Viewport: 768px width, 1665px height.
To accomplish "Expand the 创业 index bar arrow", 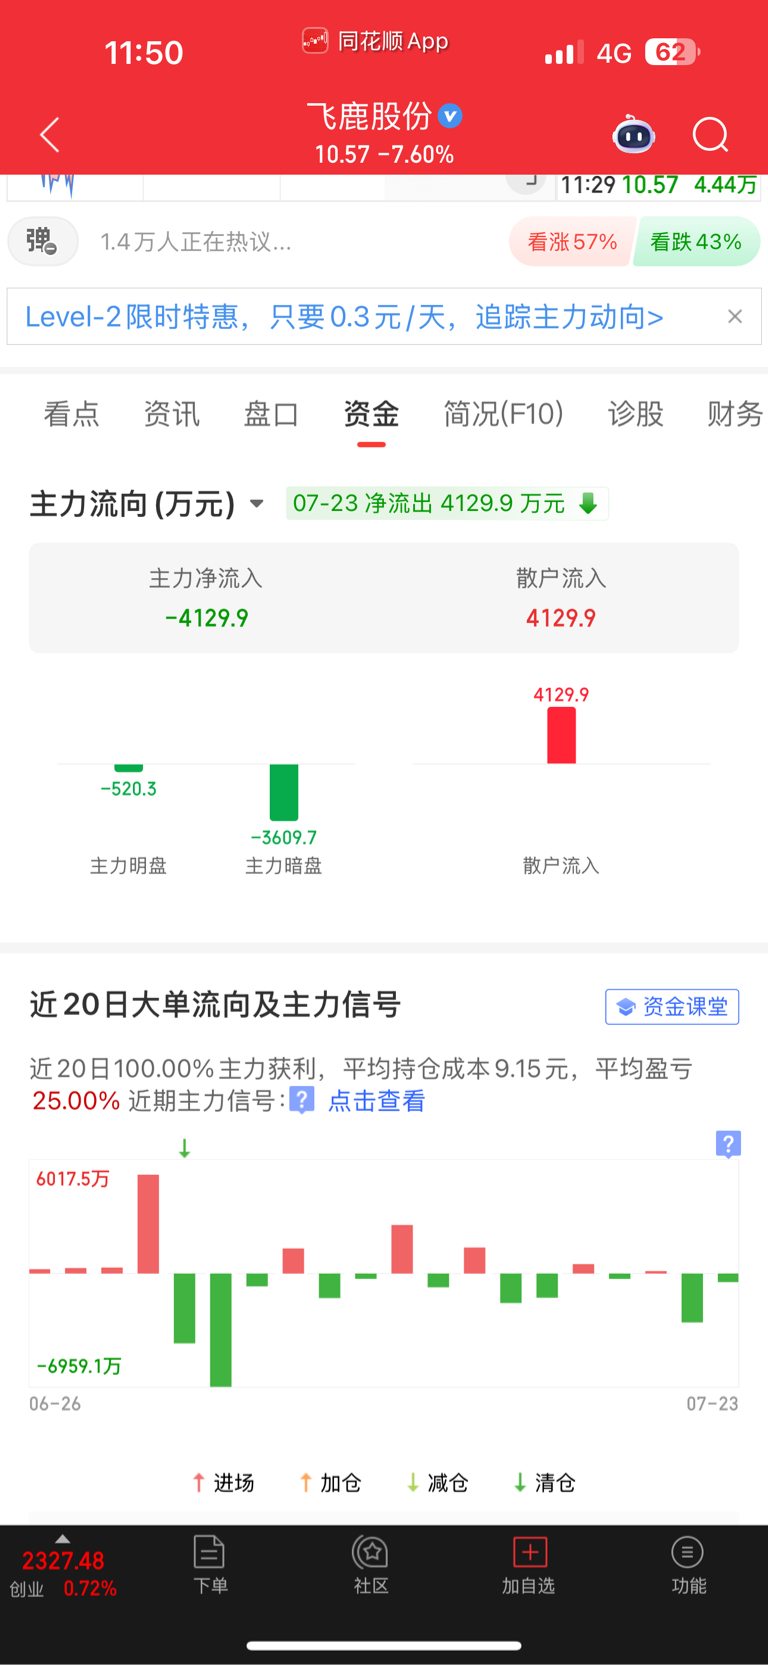I will click(x=62, y=1539).
